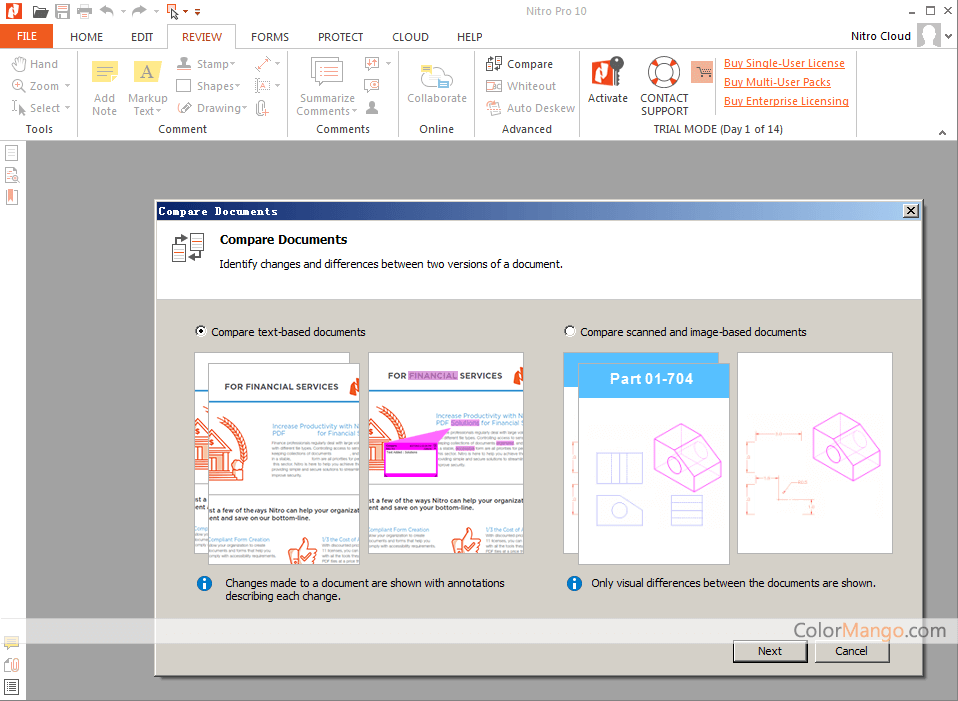Open the FILE menu tab
Image resolution: width=958 pixels, height=701 pixels.
point(26,36)
